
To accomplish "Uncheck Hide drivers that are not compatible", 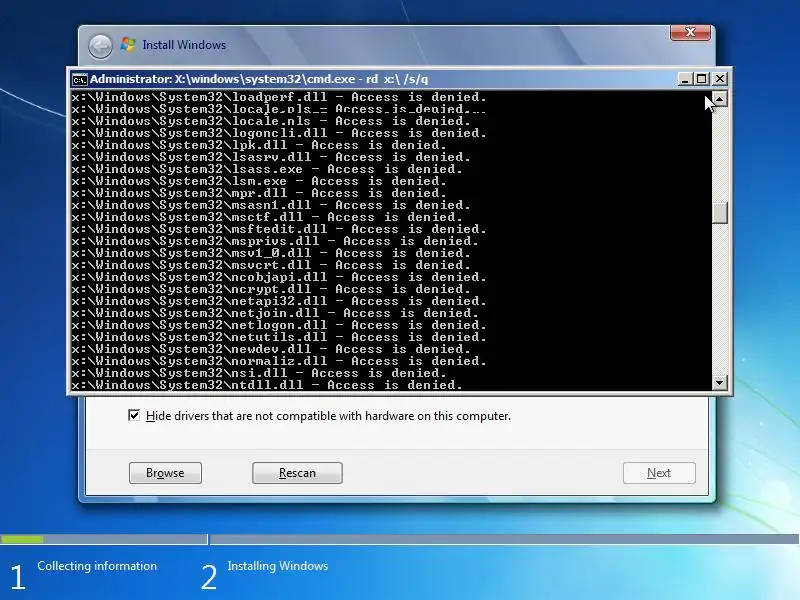I will coord(134,415).
